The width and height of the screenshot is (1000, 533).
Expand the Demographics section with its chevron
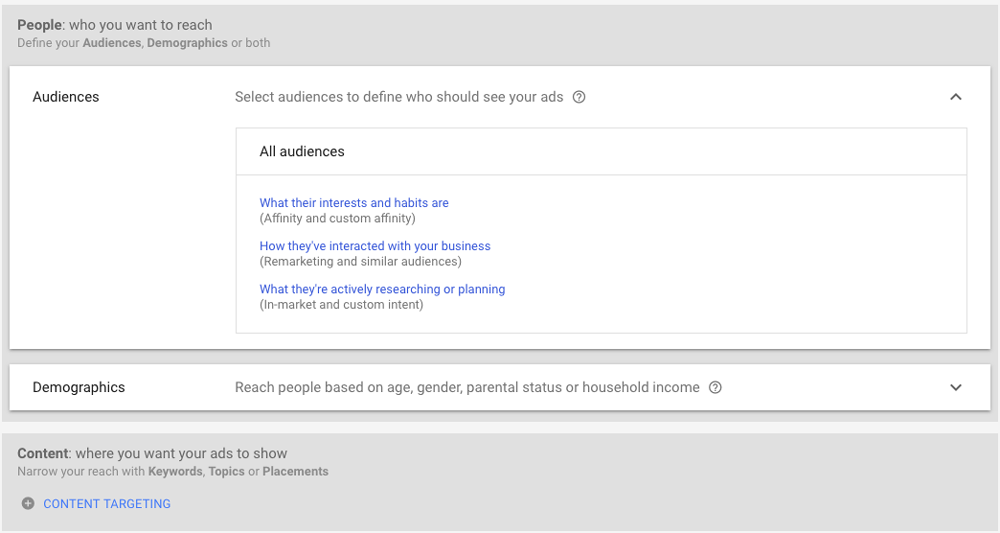point(955,388)
